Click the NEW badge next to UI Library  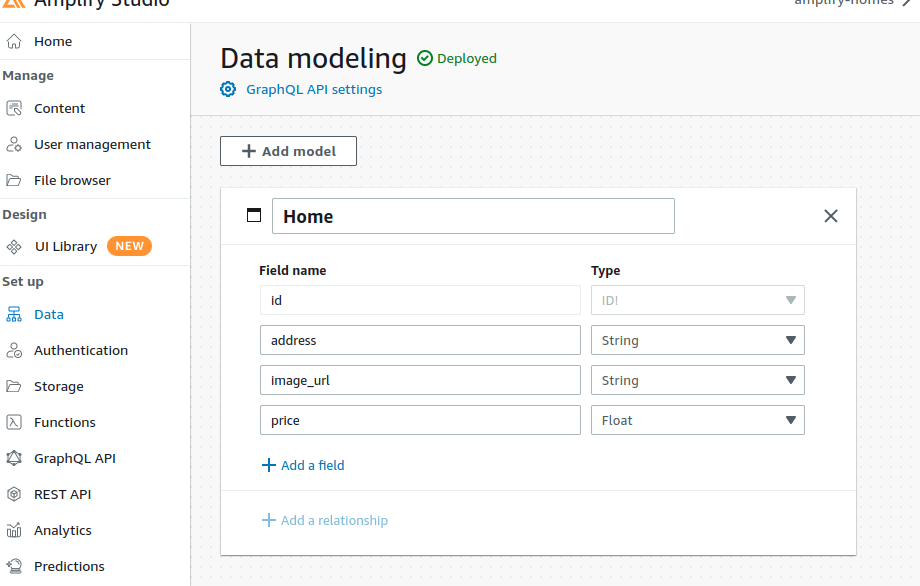(129, 246)
